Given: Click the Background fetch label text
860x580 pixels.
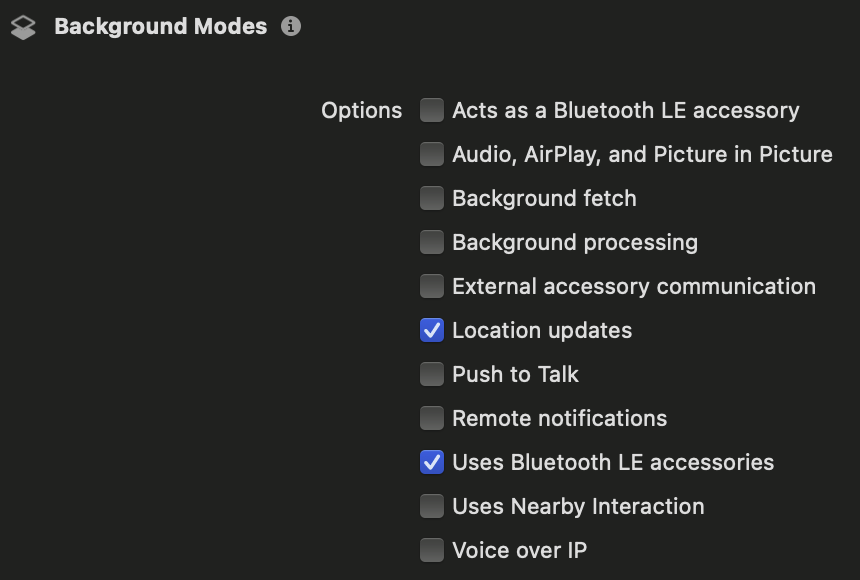Looking at the screenshot, I should (x=544, y=198).
